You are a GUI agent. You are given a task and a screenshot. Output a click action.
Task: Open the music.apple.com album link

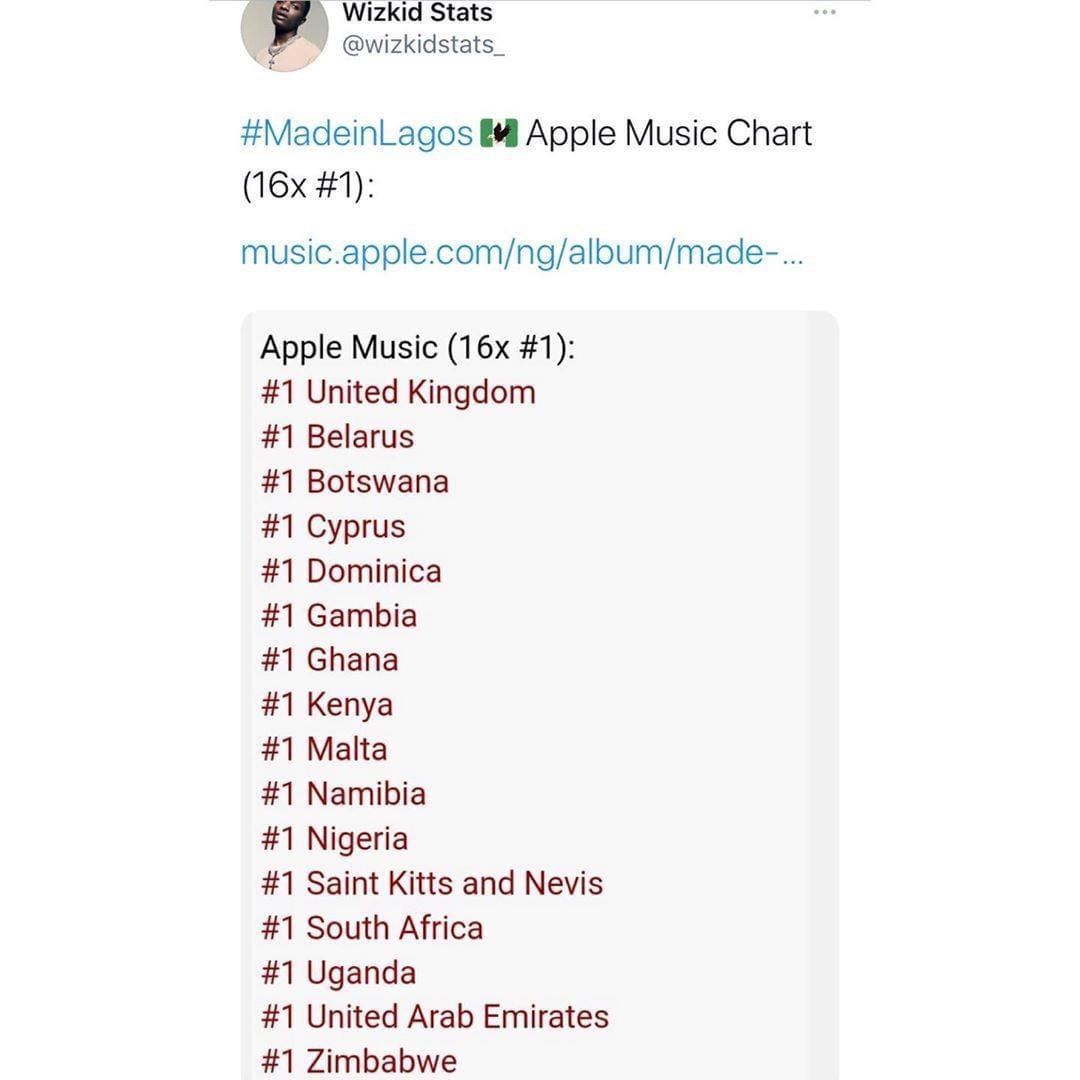[521, 252]
